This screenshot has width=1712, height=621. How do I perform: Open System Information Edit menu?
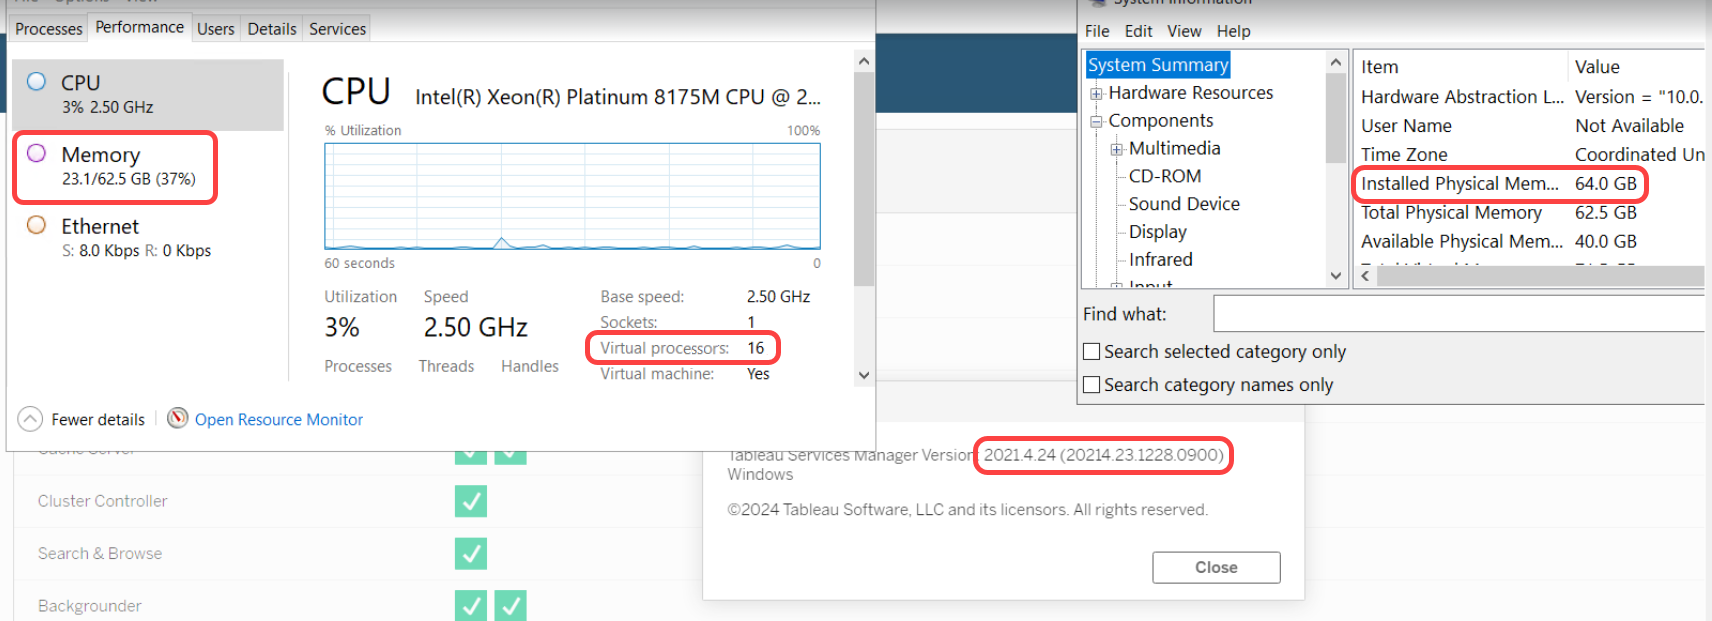(1138, 31)
